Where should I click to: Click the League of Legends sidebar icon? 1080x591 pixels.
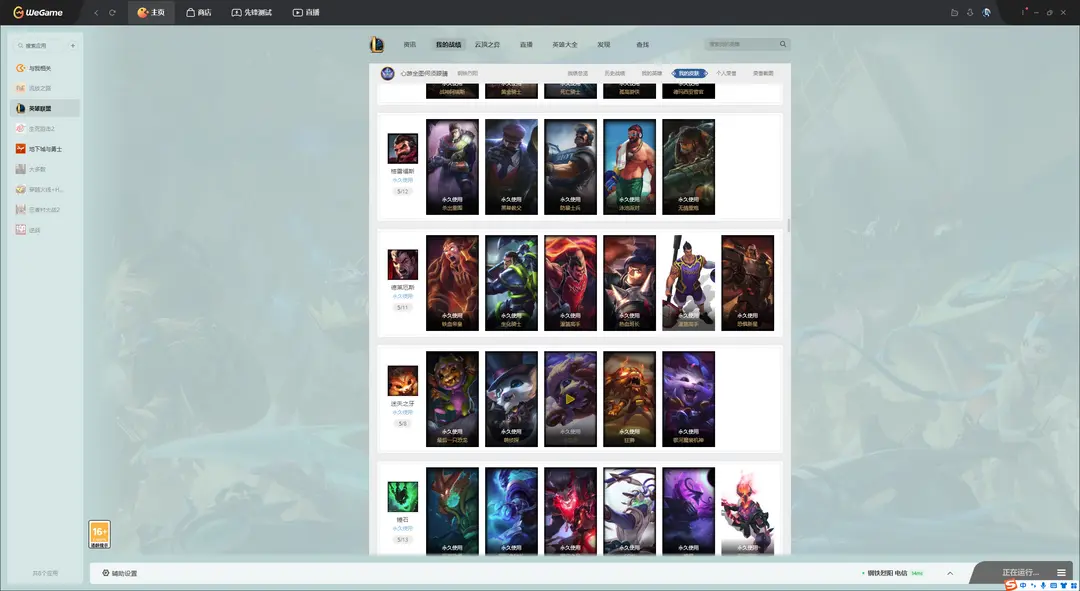pyautogui.click(x=21, y=108)
